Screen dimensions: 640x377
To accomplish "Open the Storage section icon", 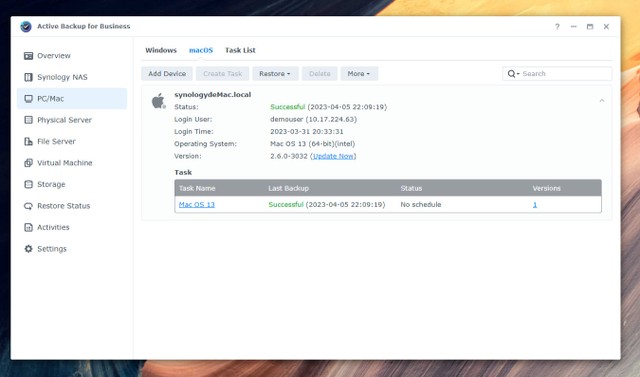I will pos(28,184).
